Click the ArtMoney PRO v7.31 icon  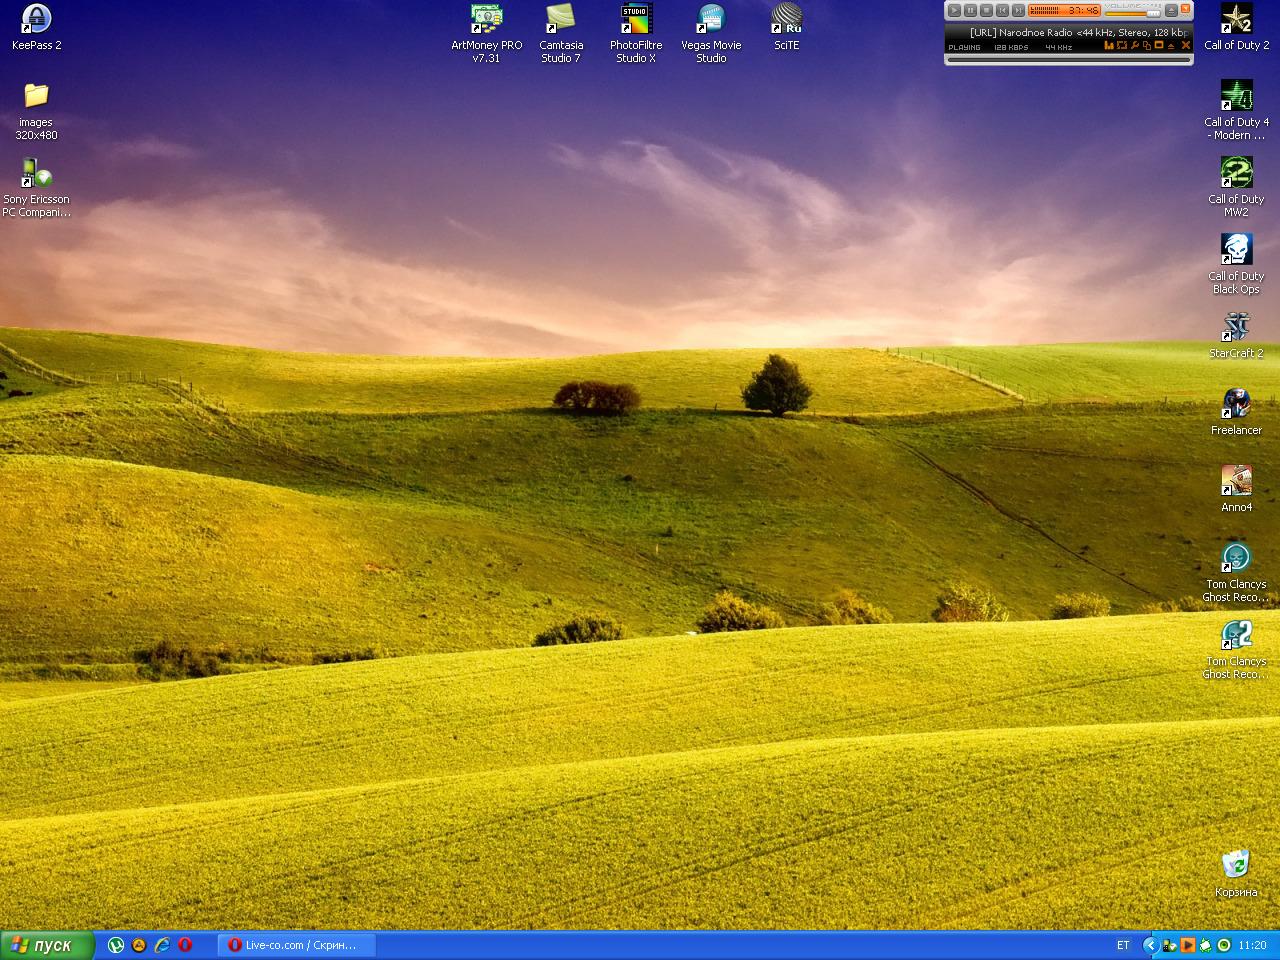point(486,19)
